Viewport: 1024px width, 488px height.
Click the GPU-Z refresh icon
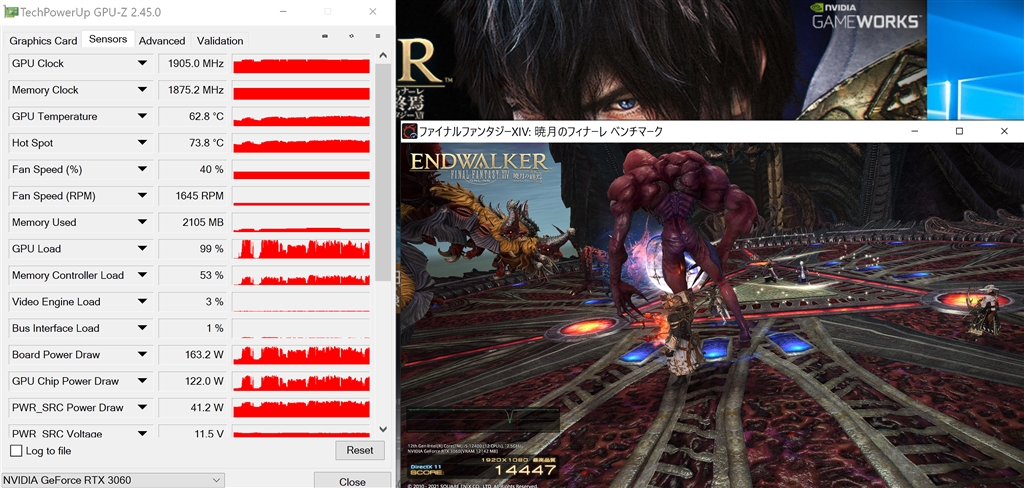(x=351, y=37)
